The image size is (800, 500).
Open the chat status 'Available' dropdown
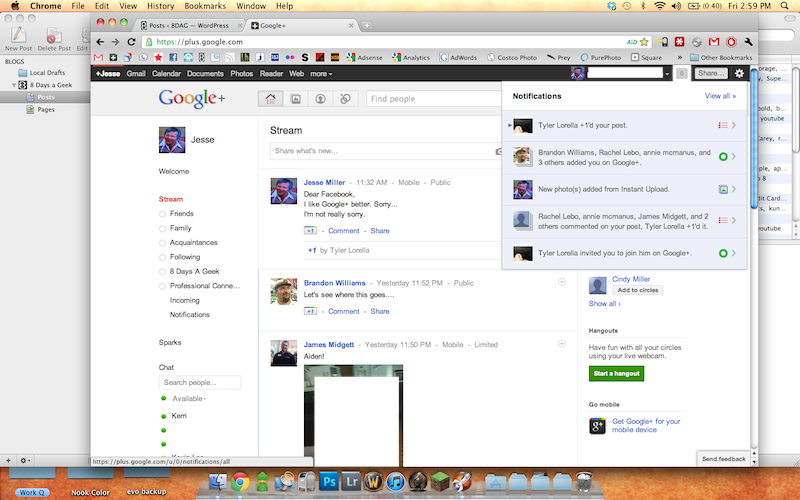[189, 398]
